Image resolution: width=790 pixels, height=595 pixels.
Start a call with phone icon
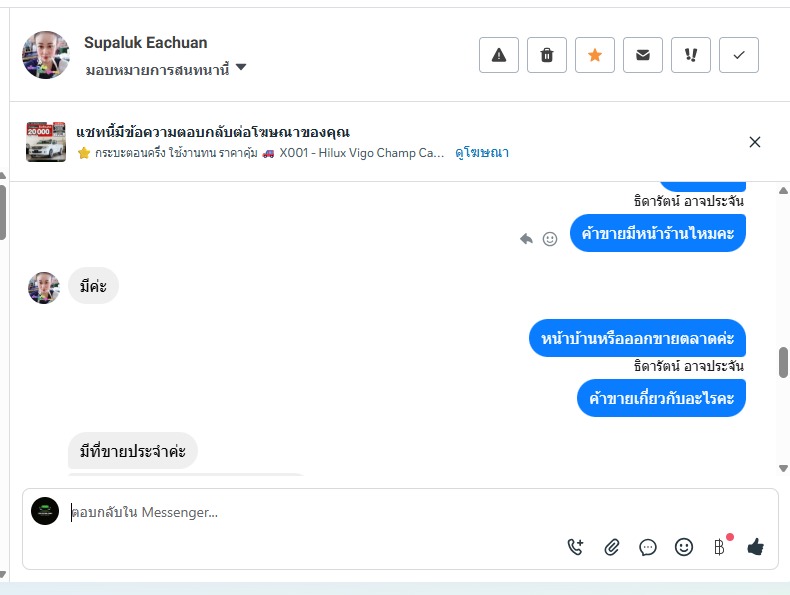575,547
